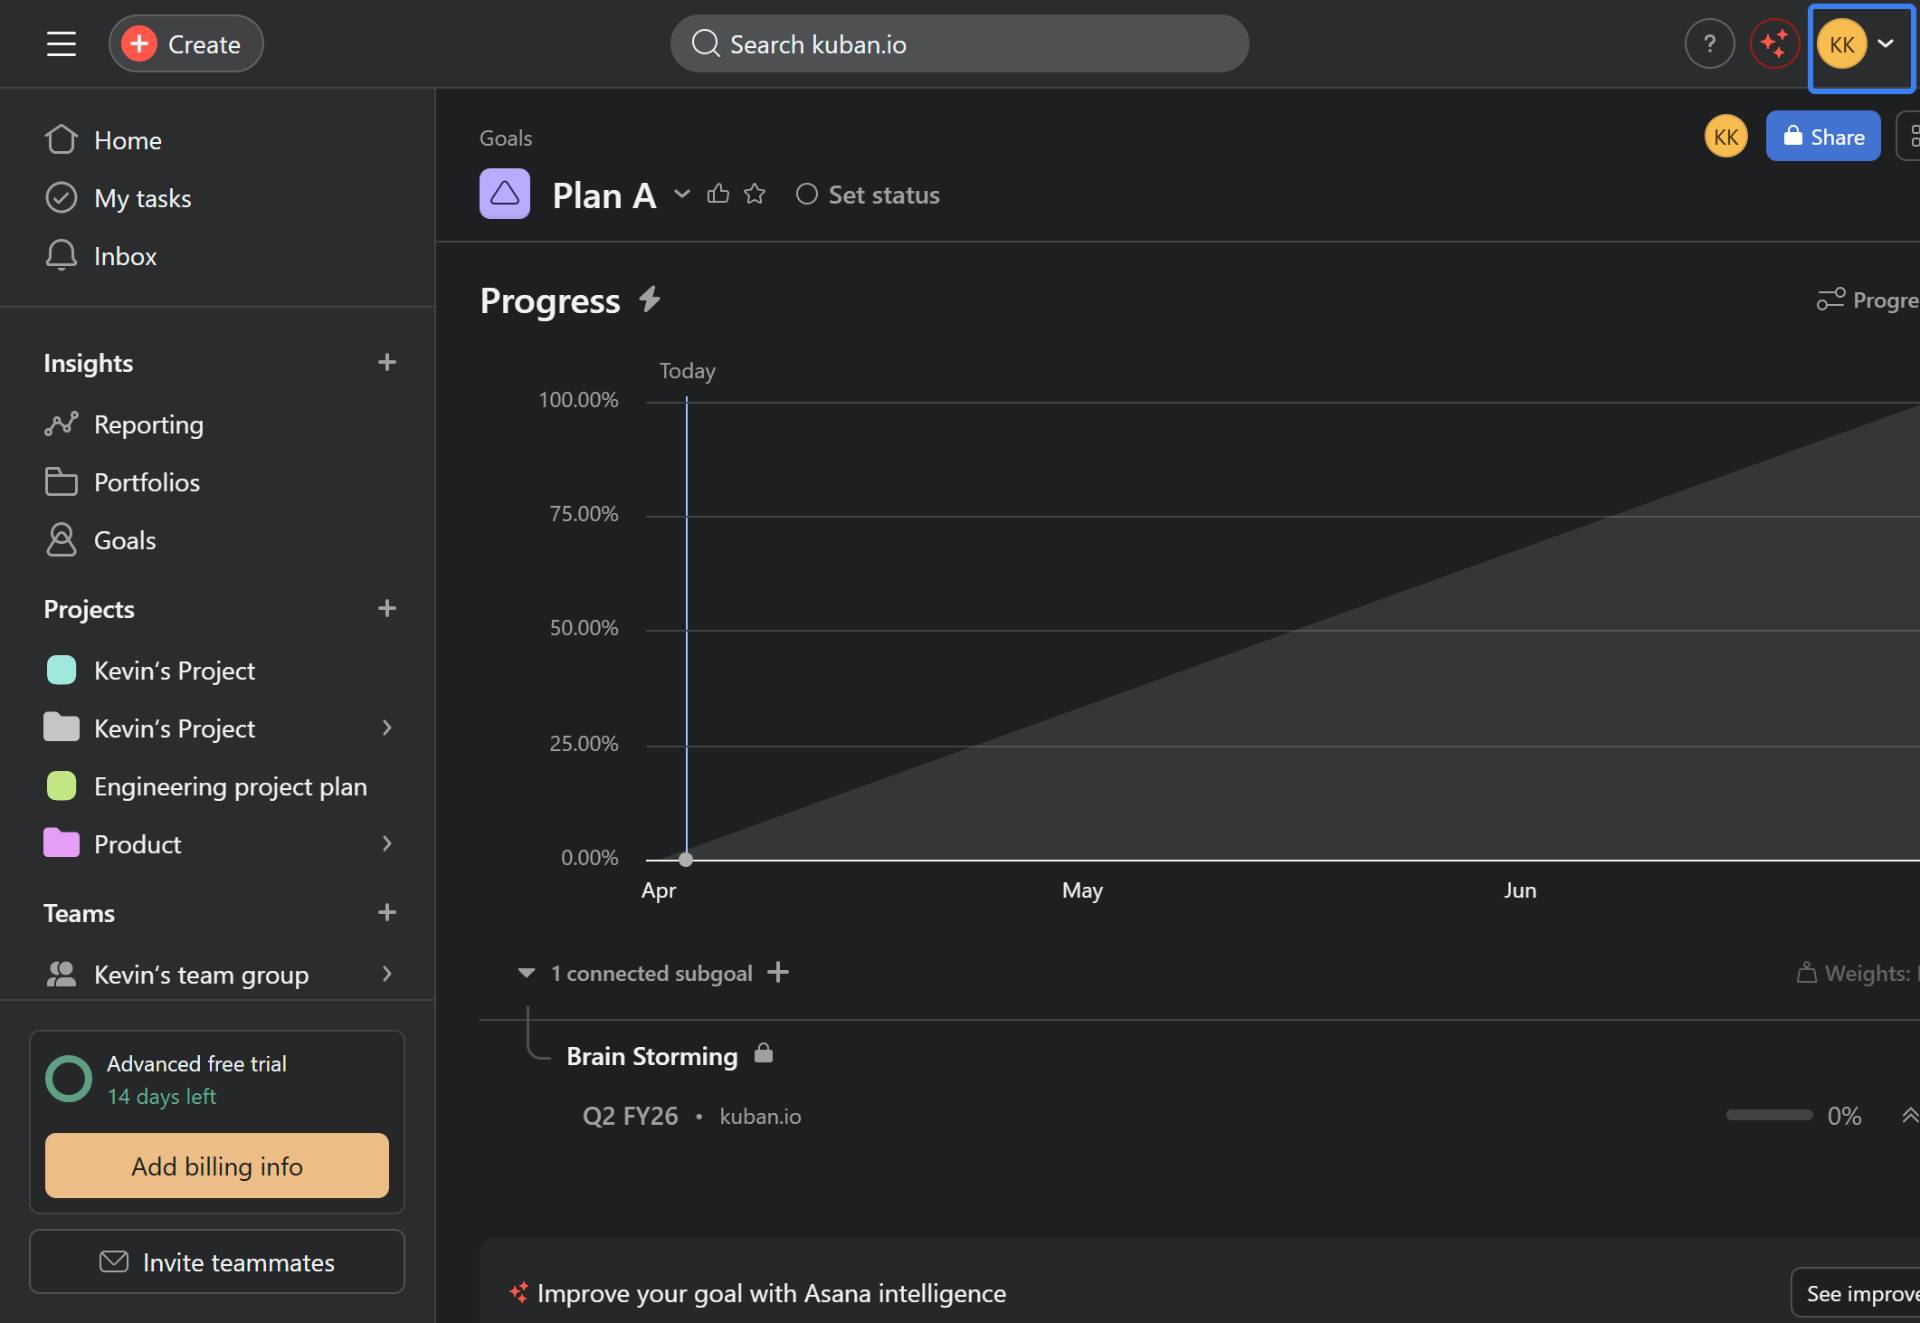
Task: Open Reporting in sidebar
Action: click(148, 424)
